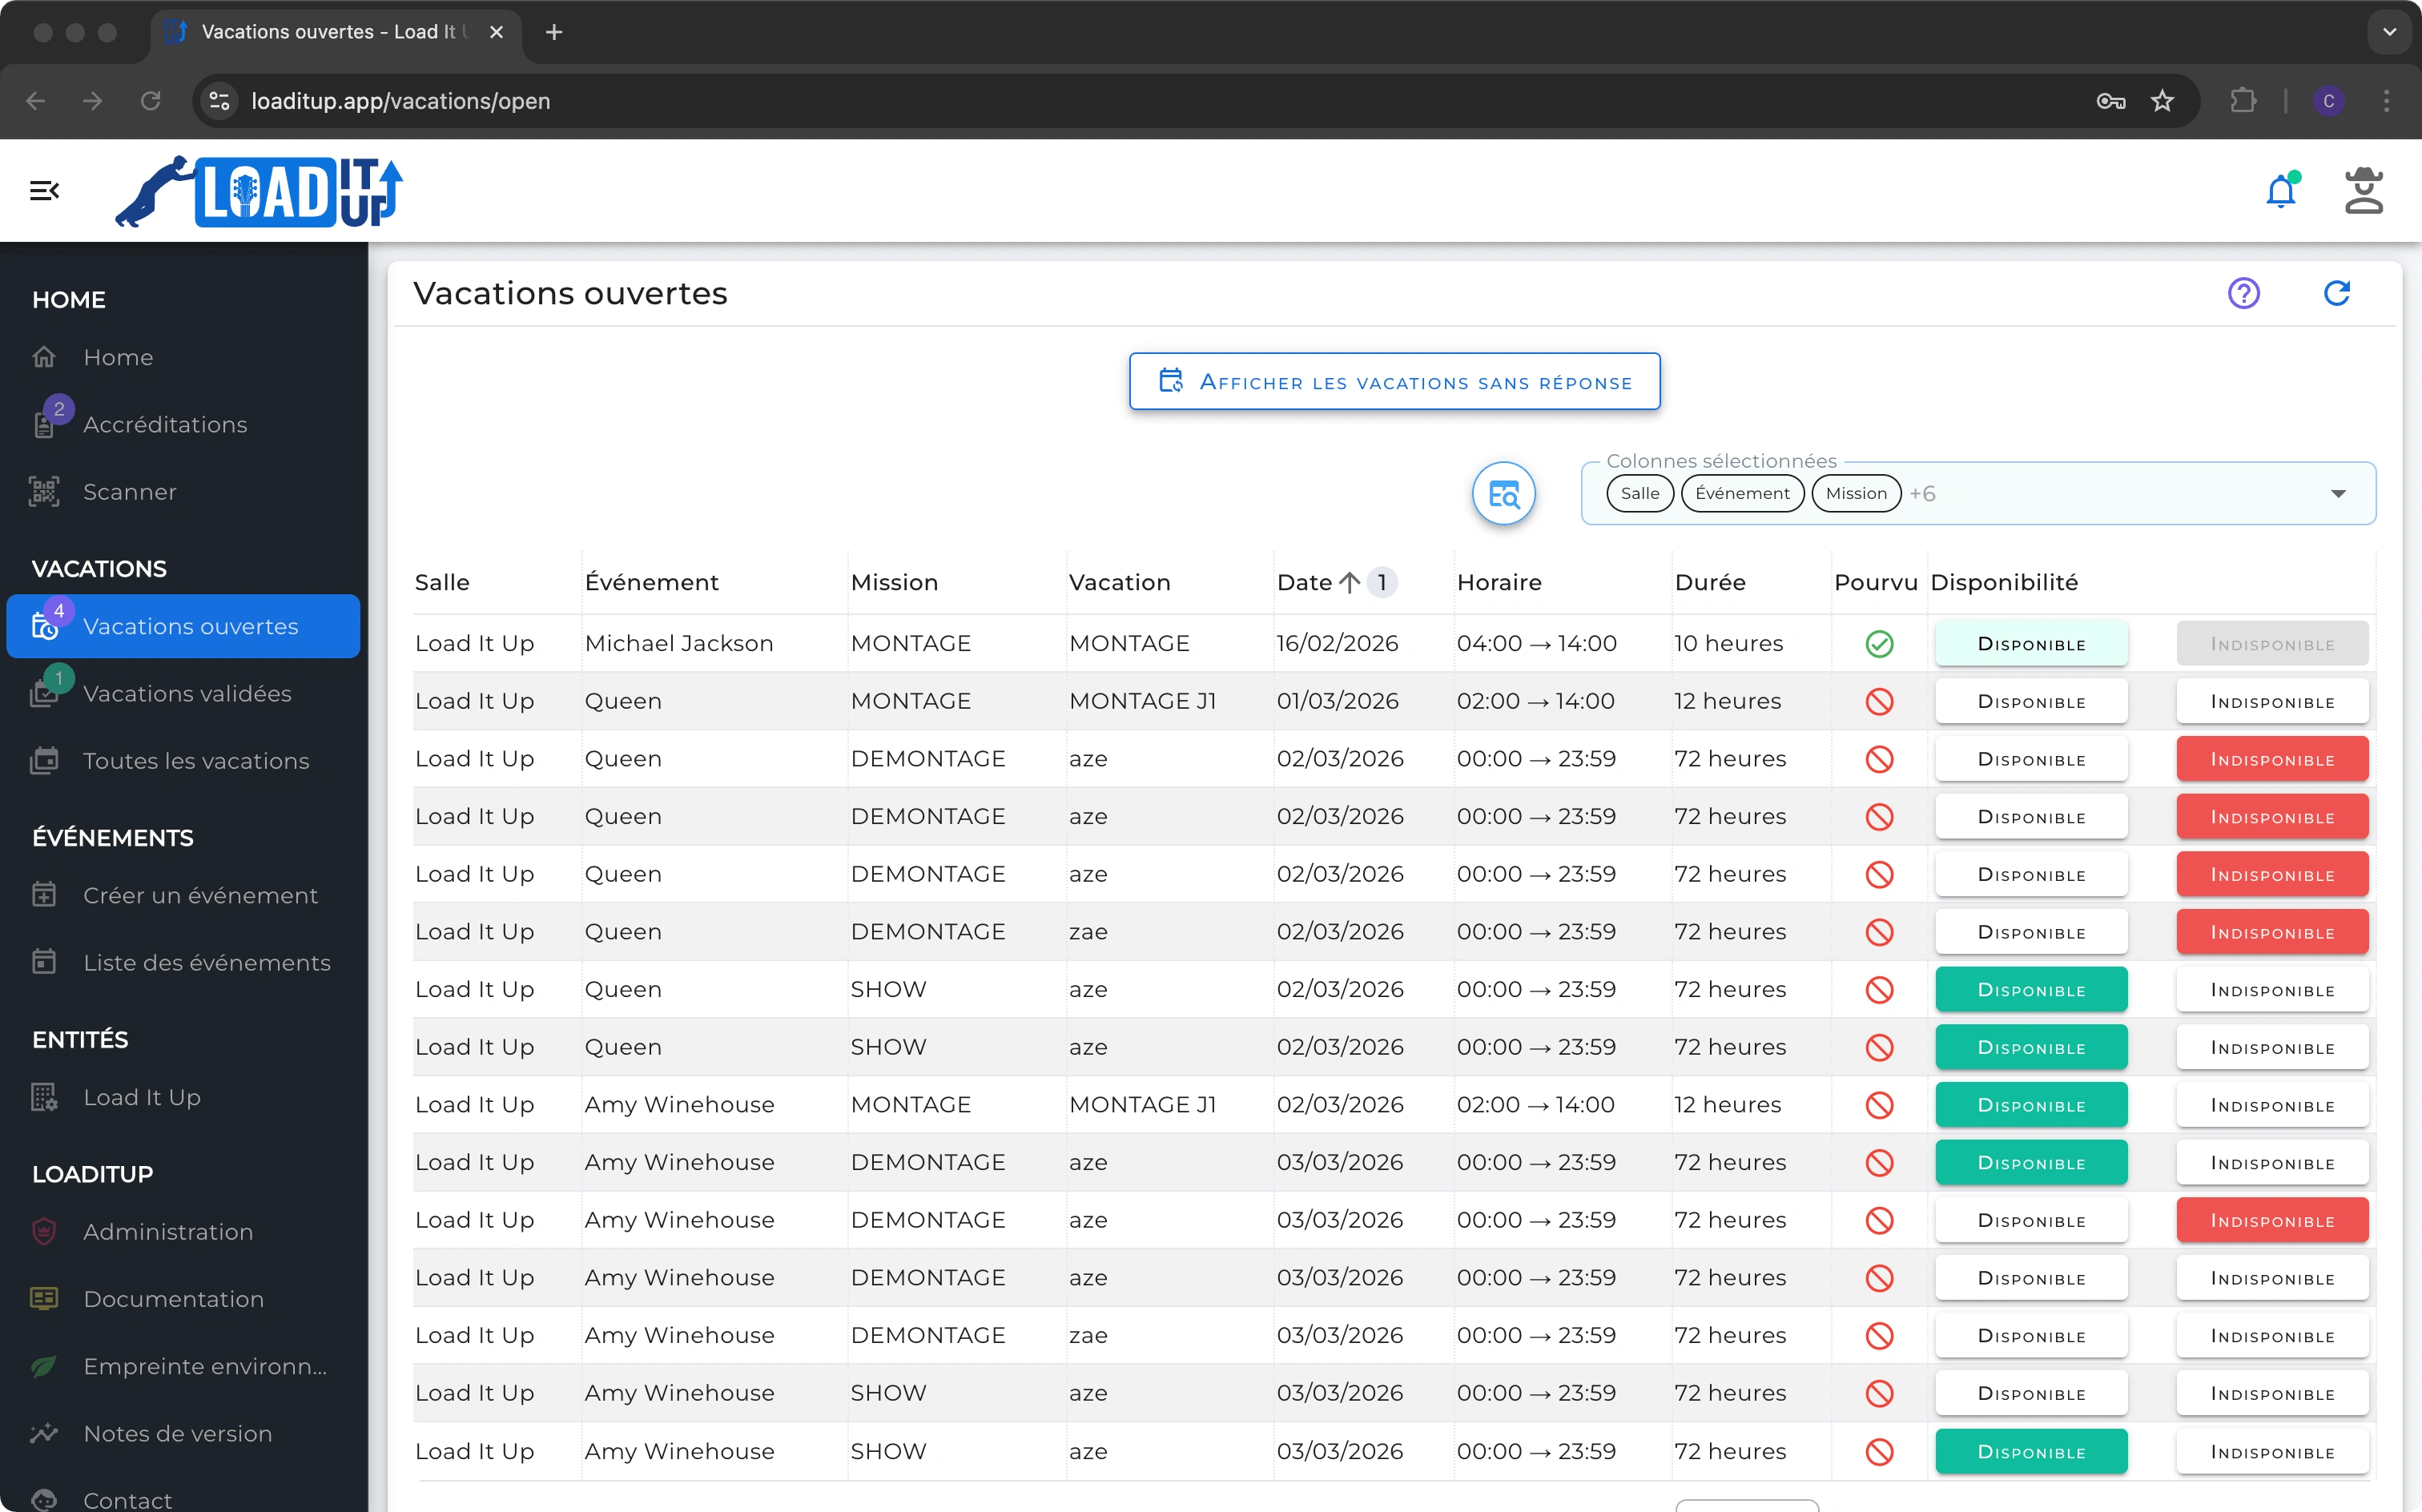Expand the Colonnes sélectionnées dropdown arrow
Image resolution: width=2422 pixels, height=1512 pixels.
point(2337,494)
